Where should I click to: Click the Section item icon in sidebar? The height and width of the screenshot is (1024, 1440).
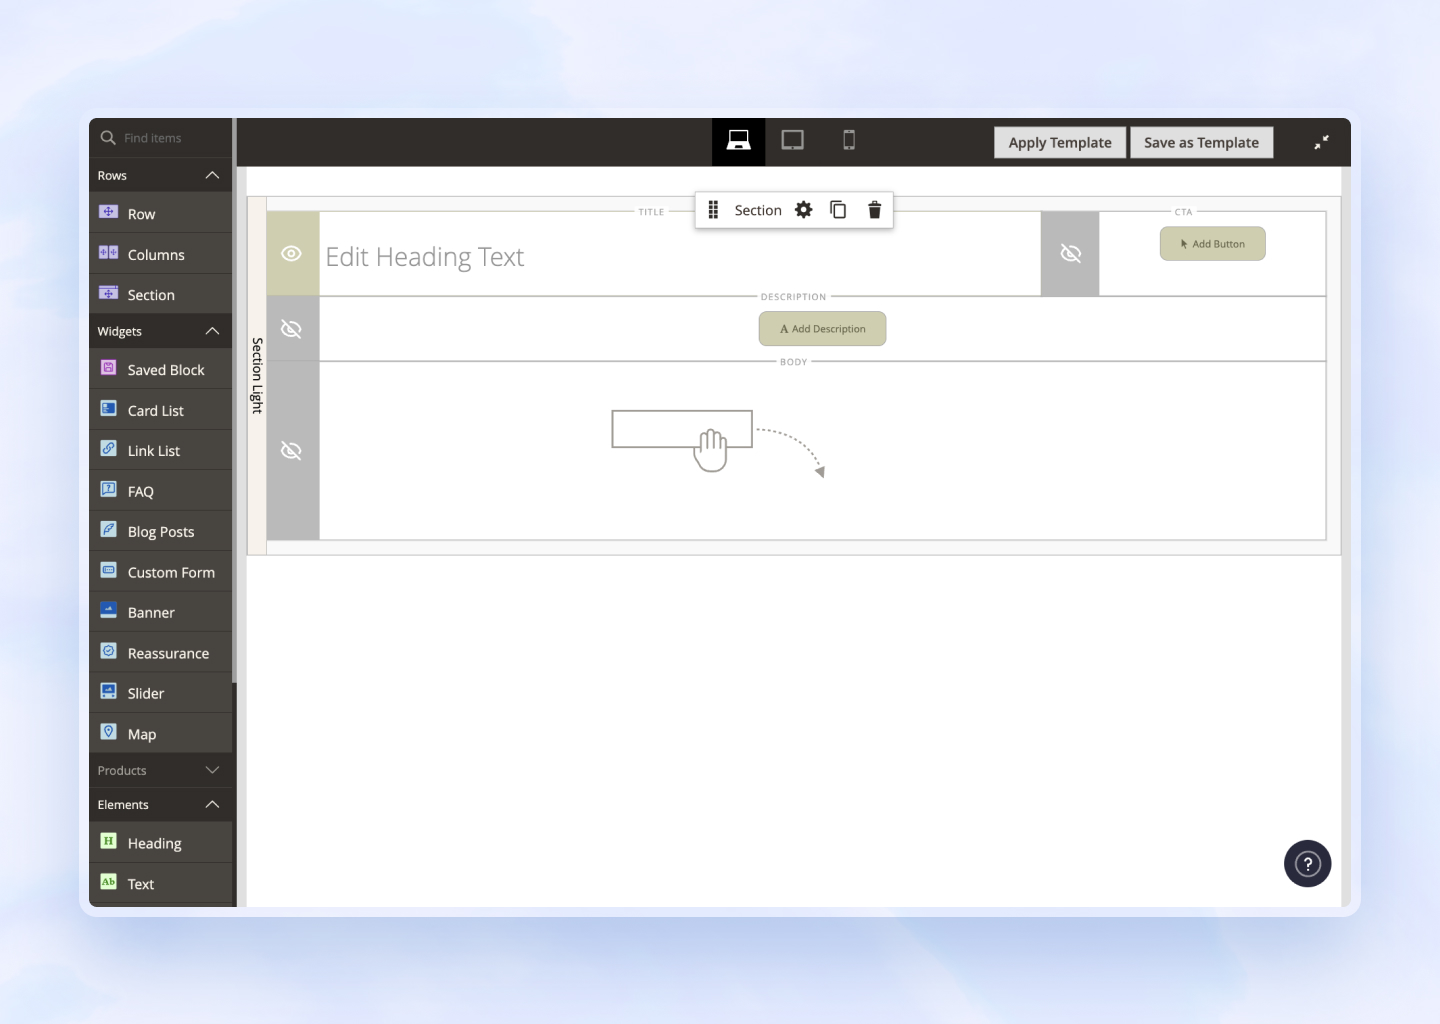click(109, 293)
